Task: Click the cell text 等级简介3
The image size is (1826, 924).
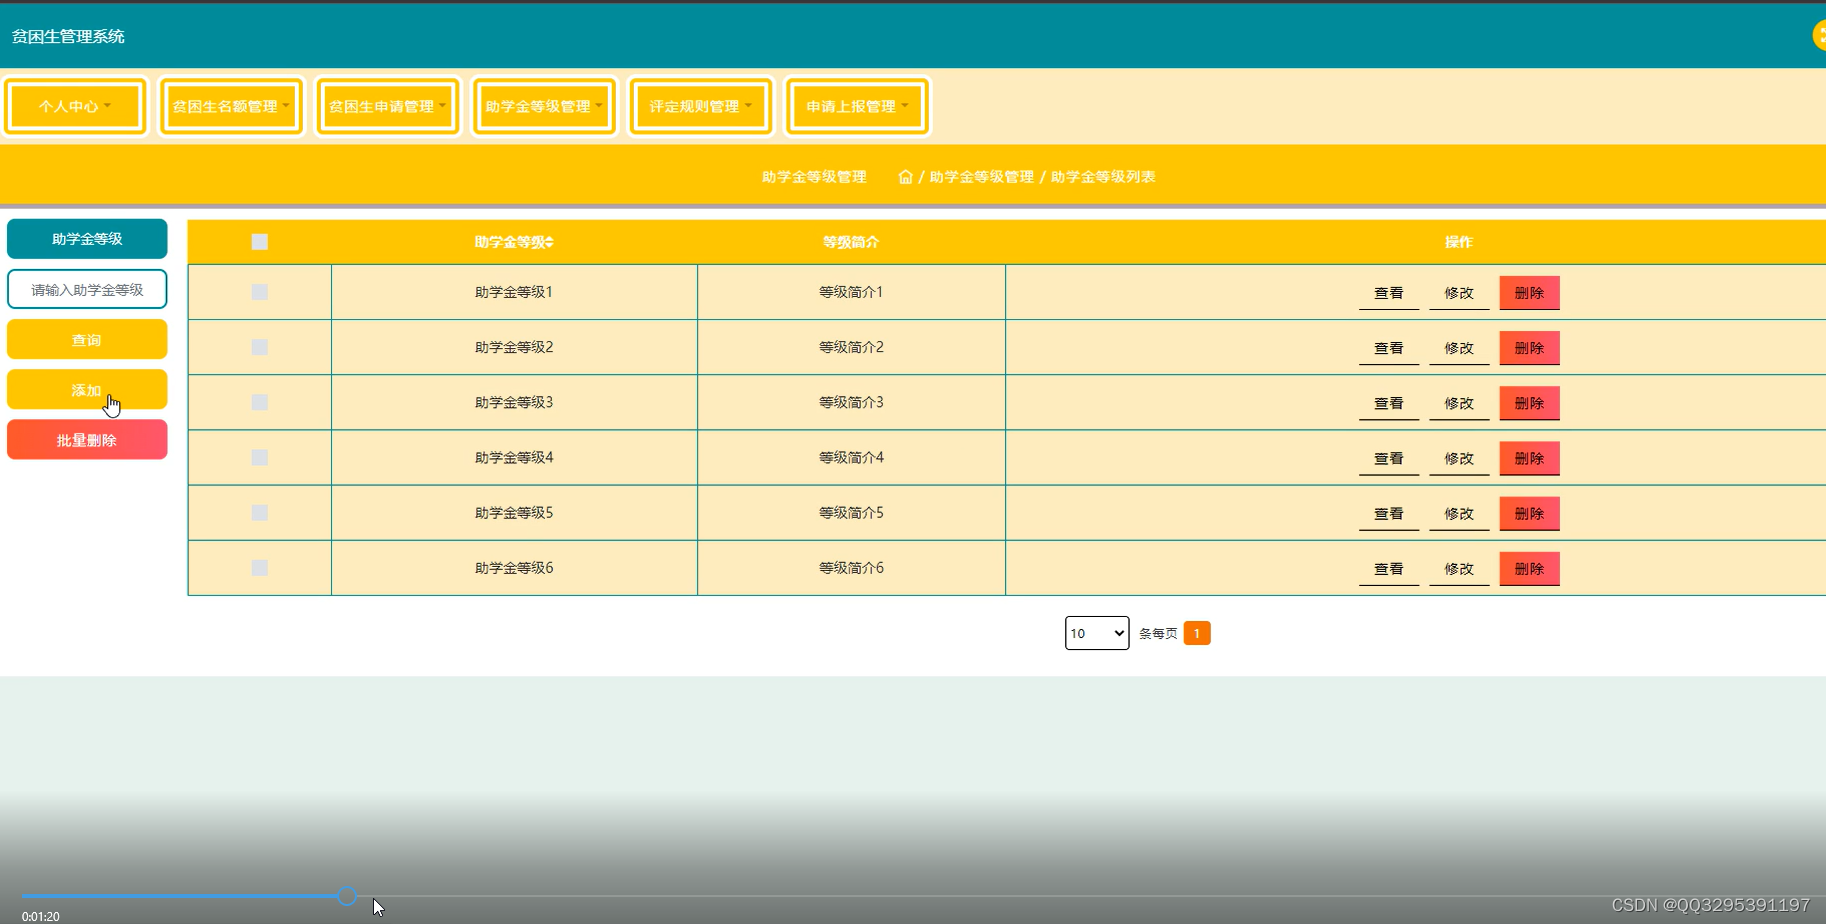Action: (x=851, y=402)
